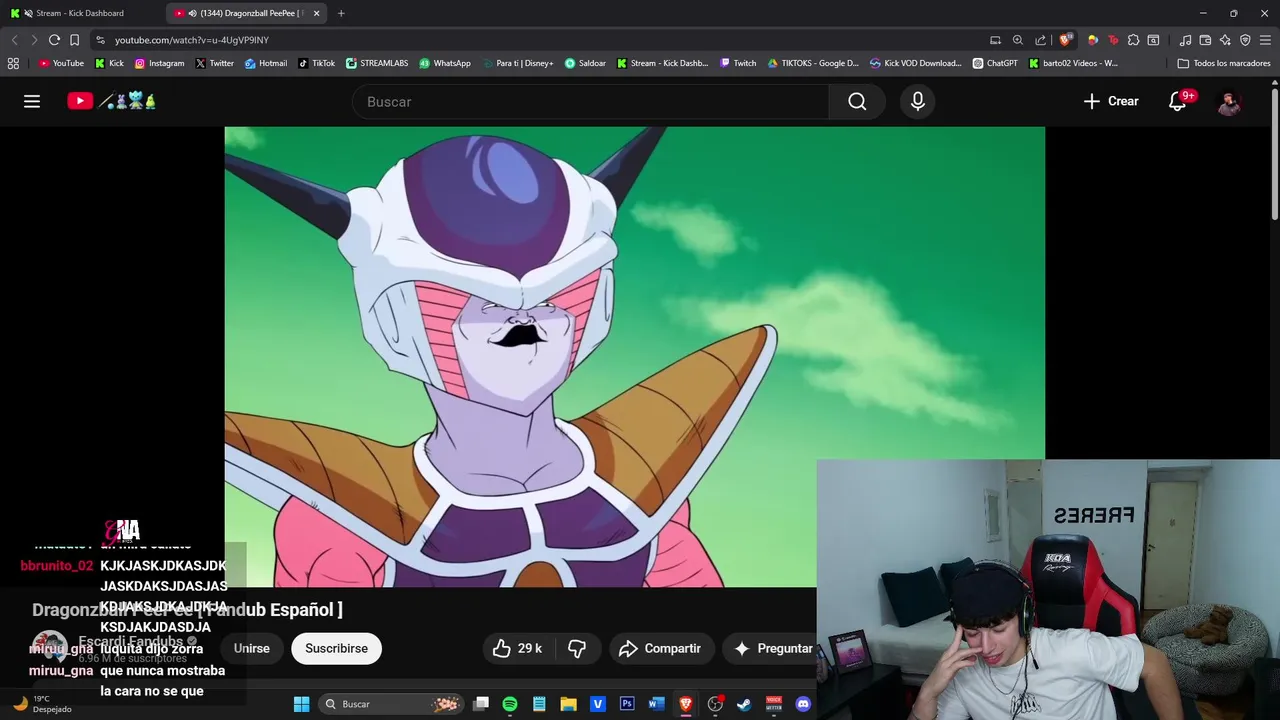
Task: Open Steam from the taskbar
Action: point(744,704)
